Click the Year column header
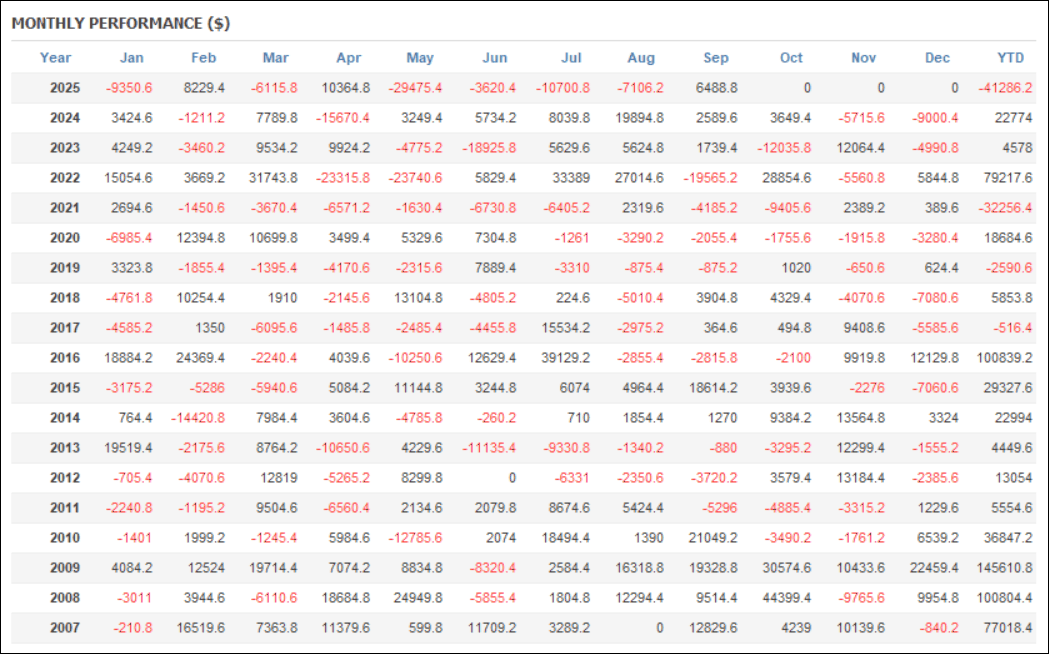The width and height of the screenshot is (1049, 654). pyautogui.click(x=56, y=58)
